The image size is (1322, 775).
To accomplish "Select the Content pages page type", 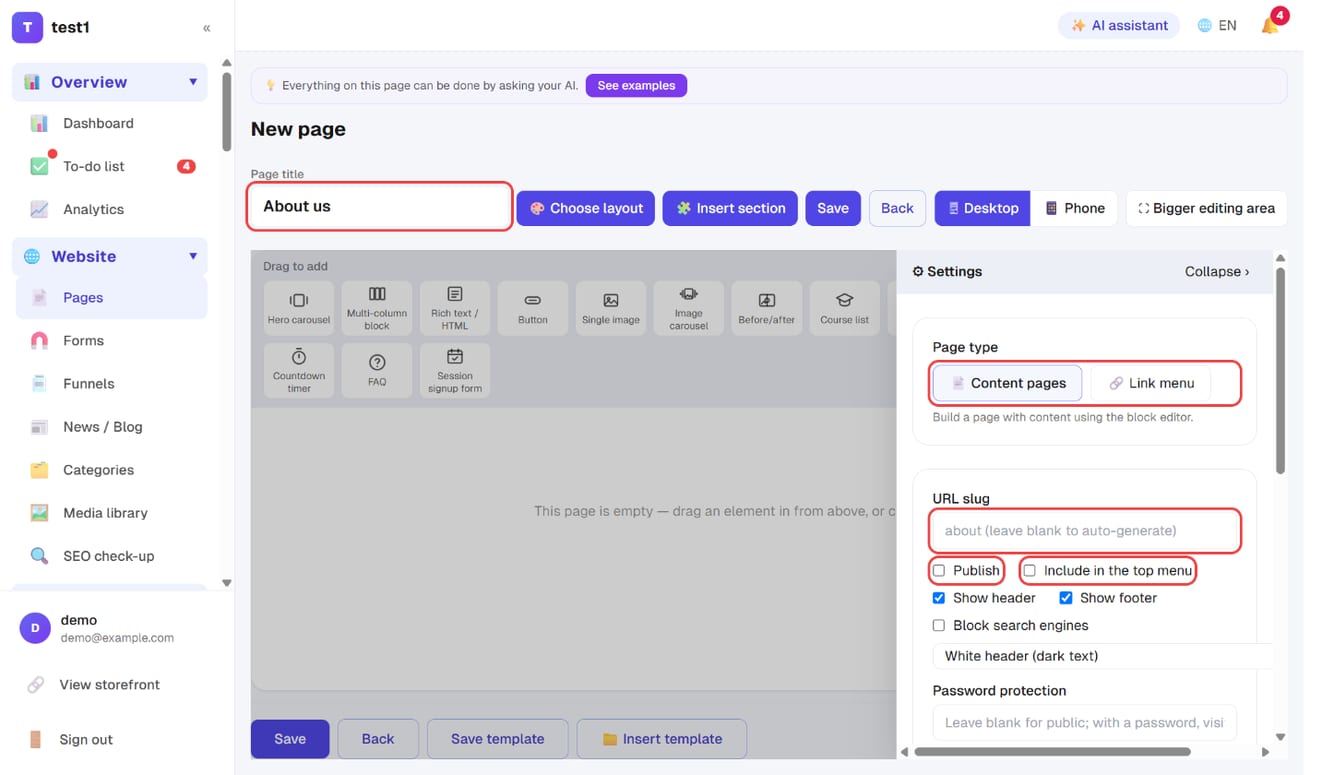I will pos(1007,383).
